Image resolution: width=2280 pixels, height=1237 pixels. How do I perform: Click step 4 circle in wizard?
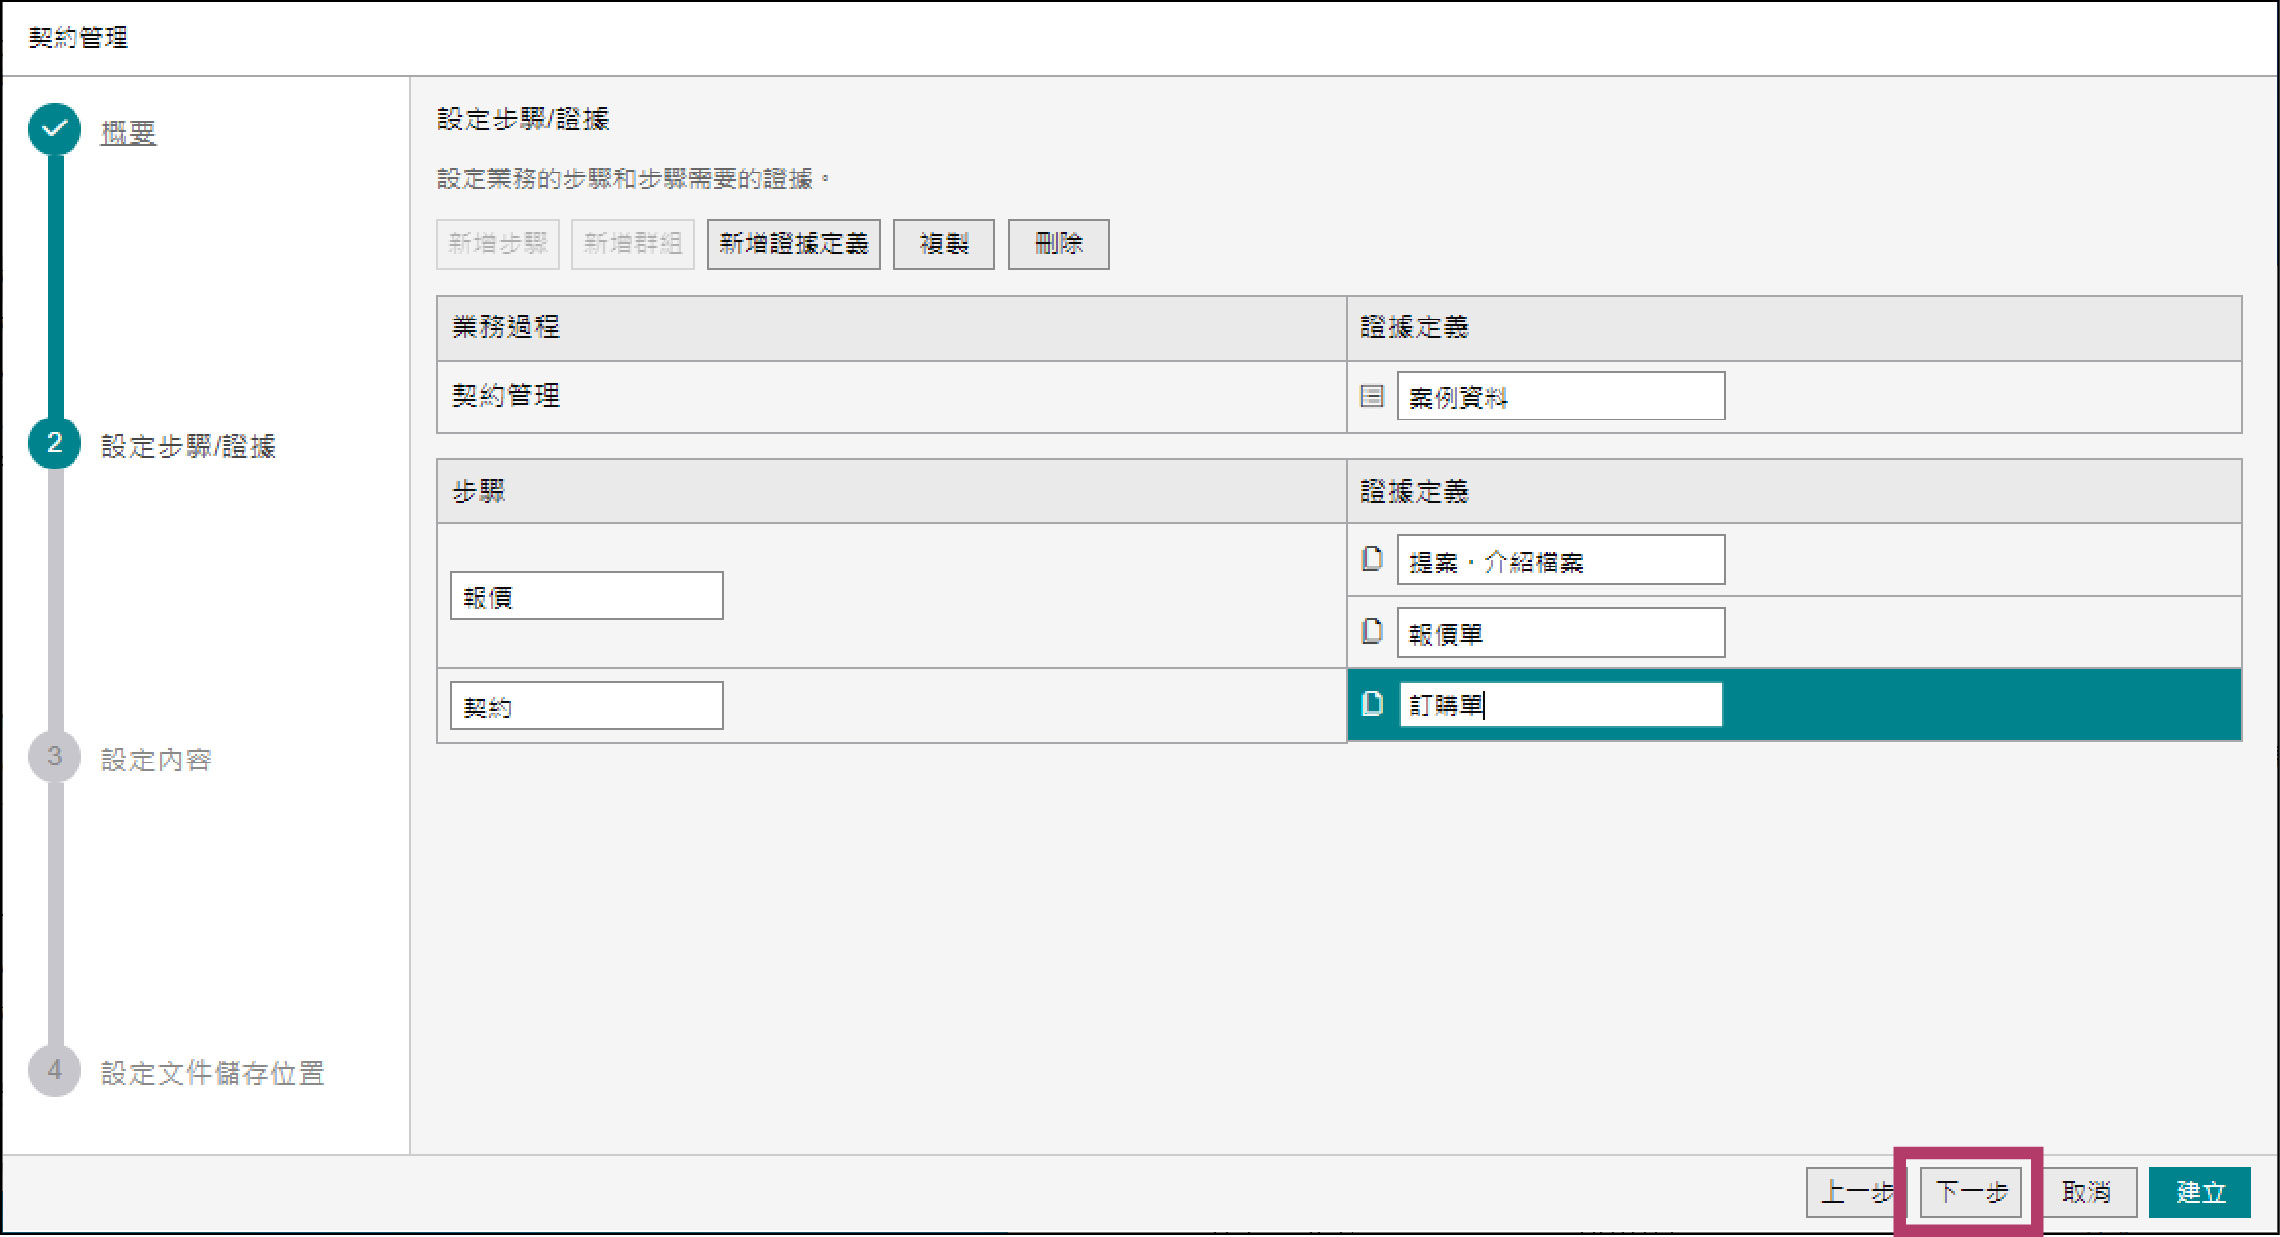55,1071
